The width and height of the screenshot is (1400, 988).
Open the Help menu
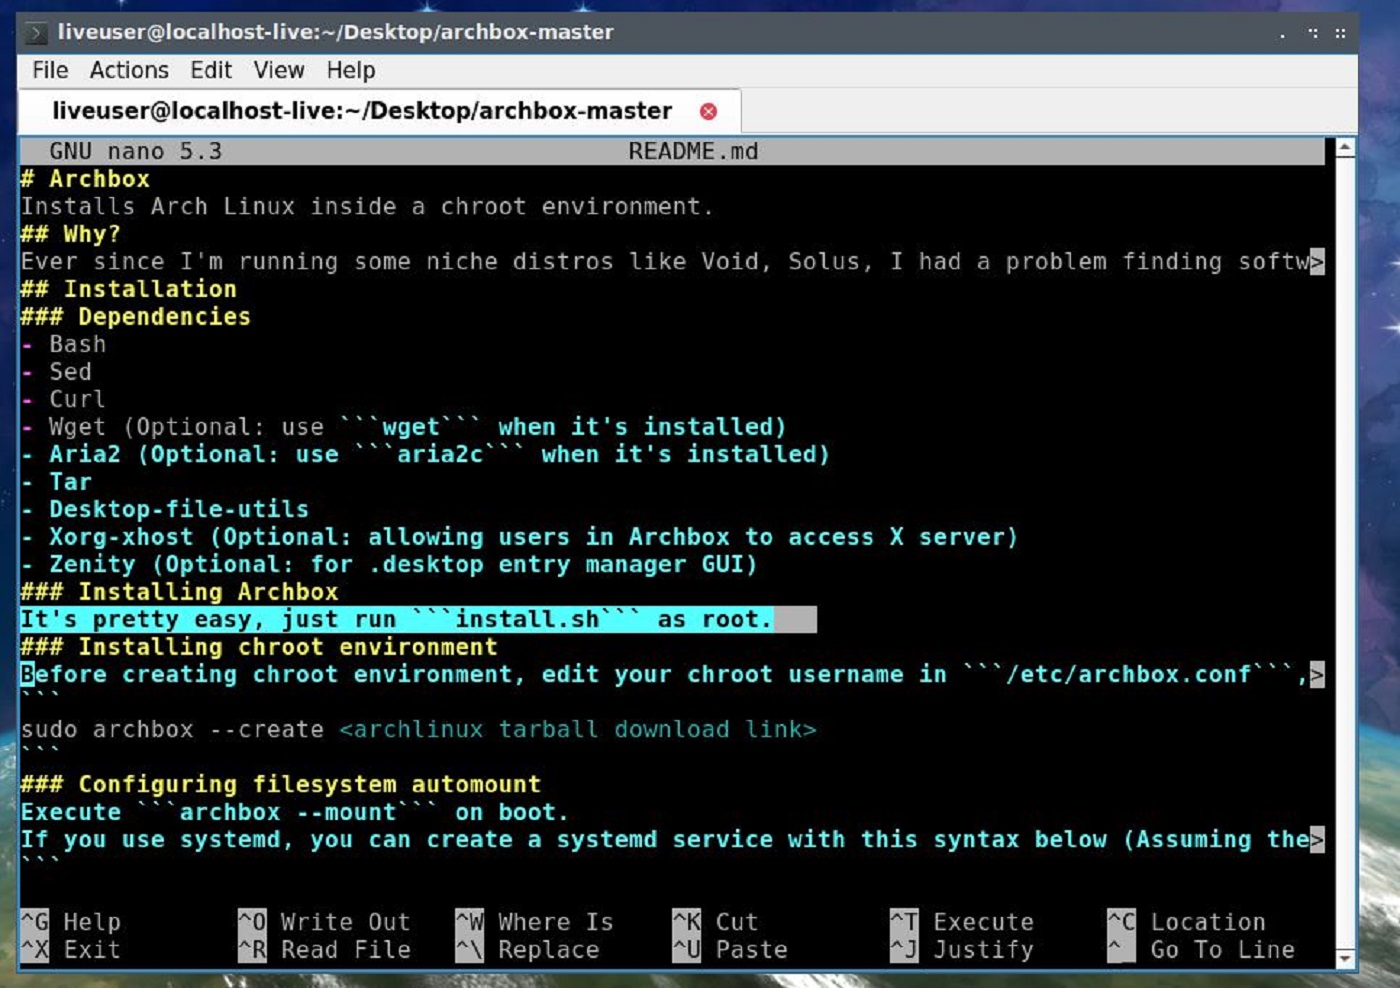pos(350,70)
